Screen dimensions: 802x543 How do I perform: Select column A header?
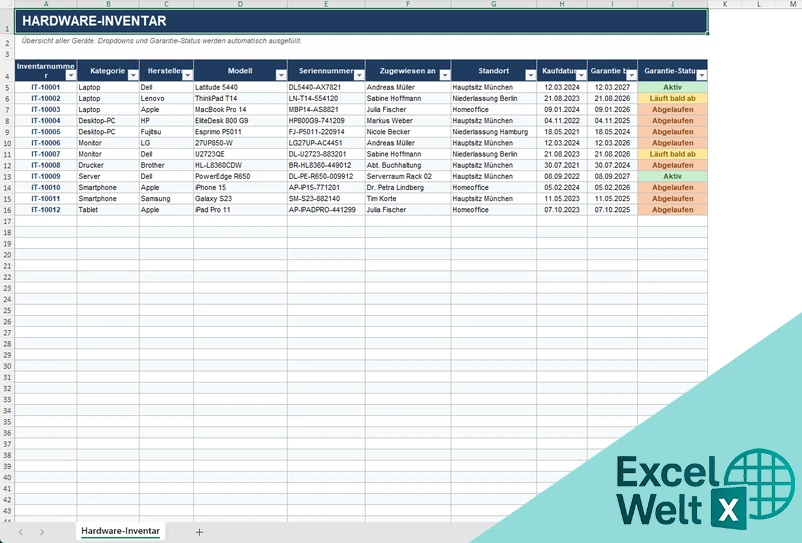[x=46, y=4]
